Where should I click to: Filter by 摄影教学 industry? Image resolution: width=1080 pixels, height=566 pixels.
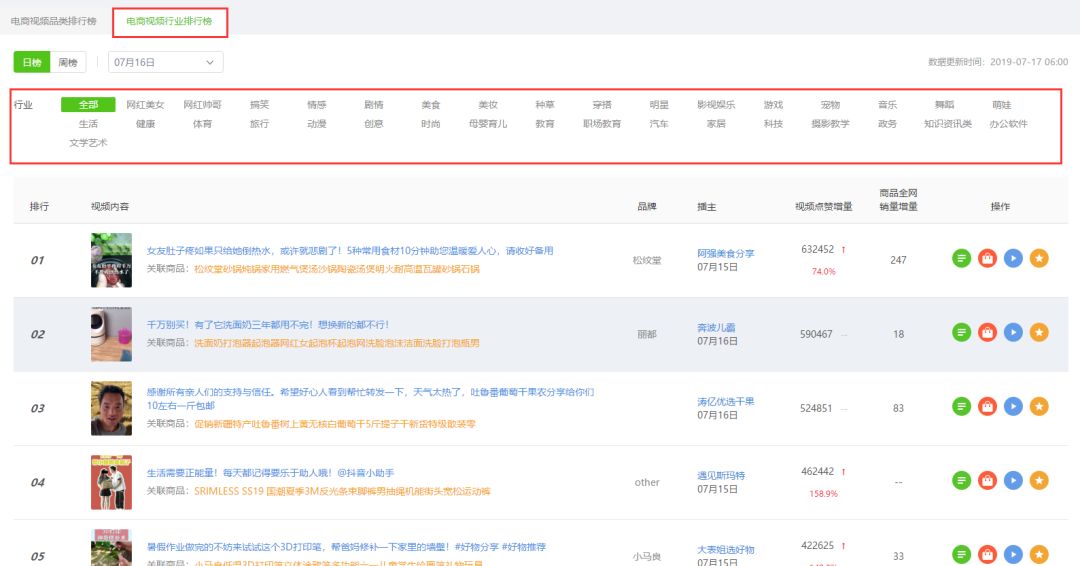(x=831, y=124)
